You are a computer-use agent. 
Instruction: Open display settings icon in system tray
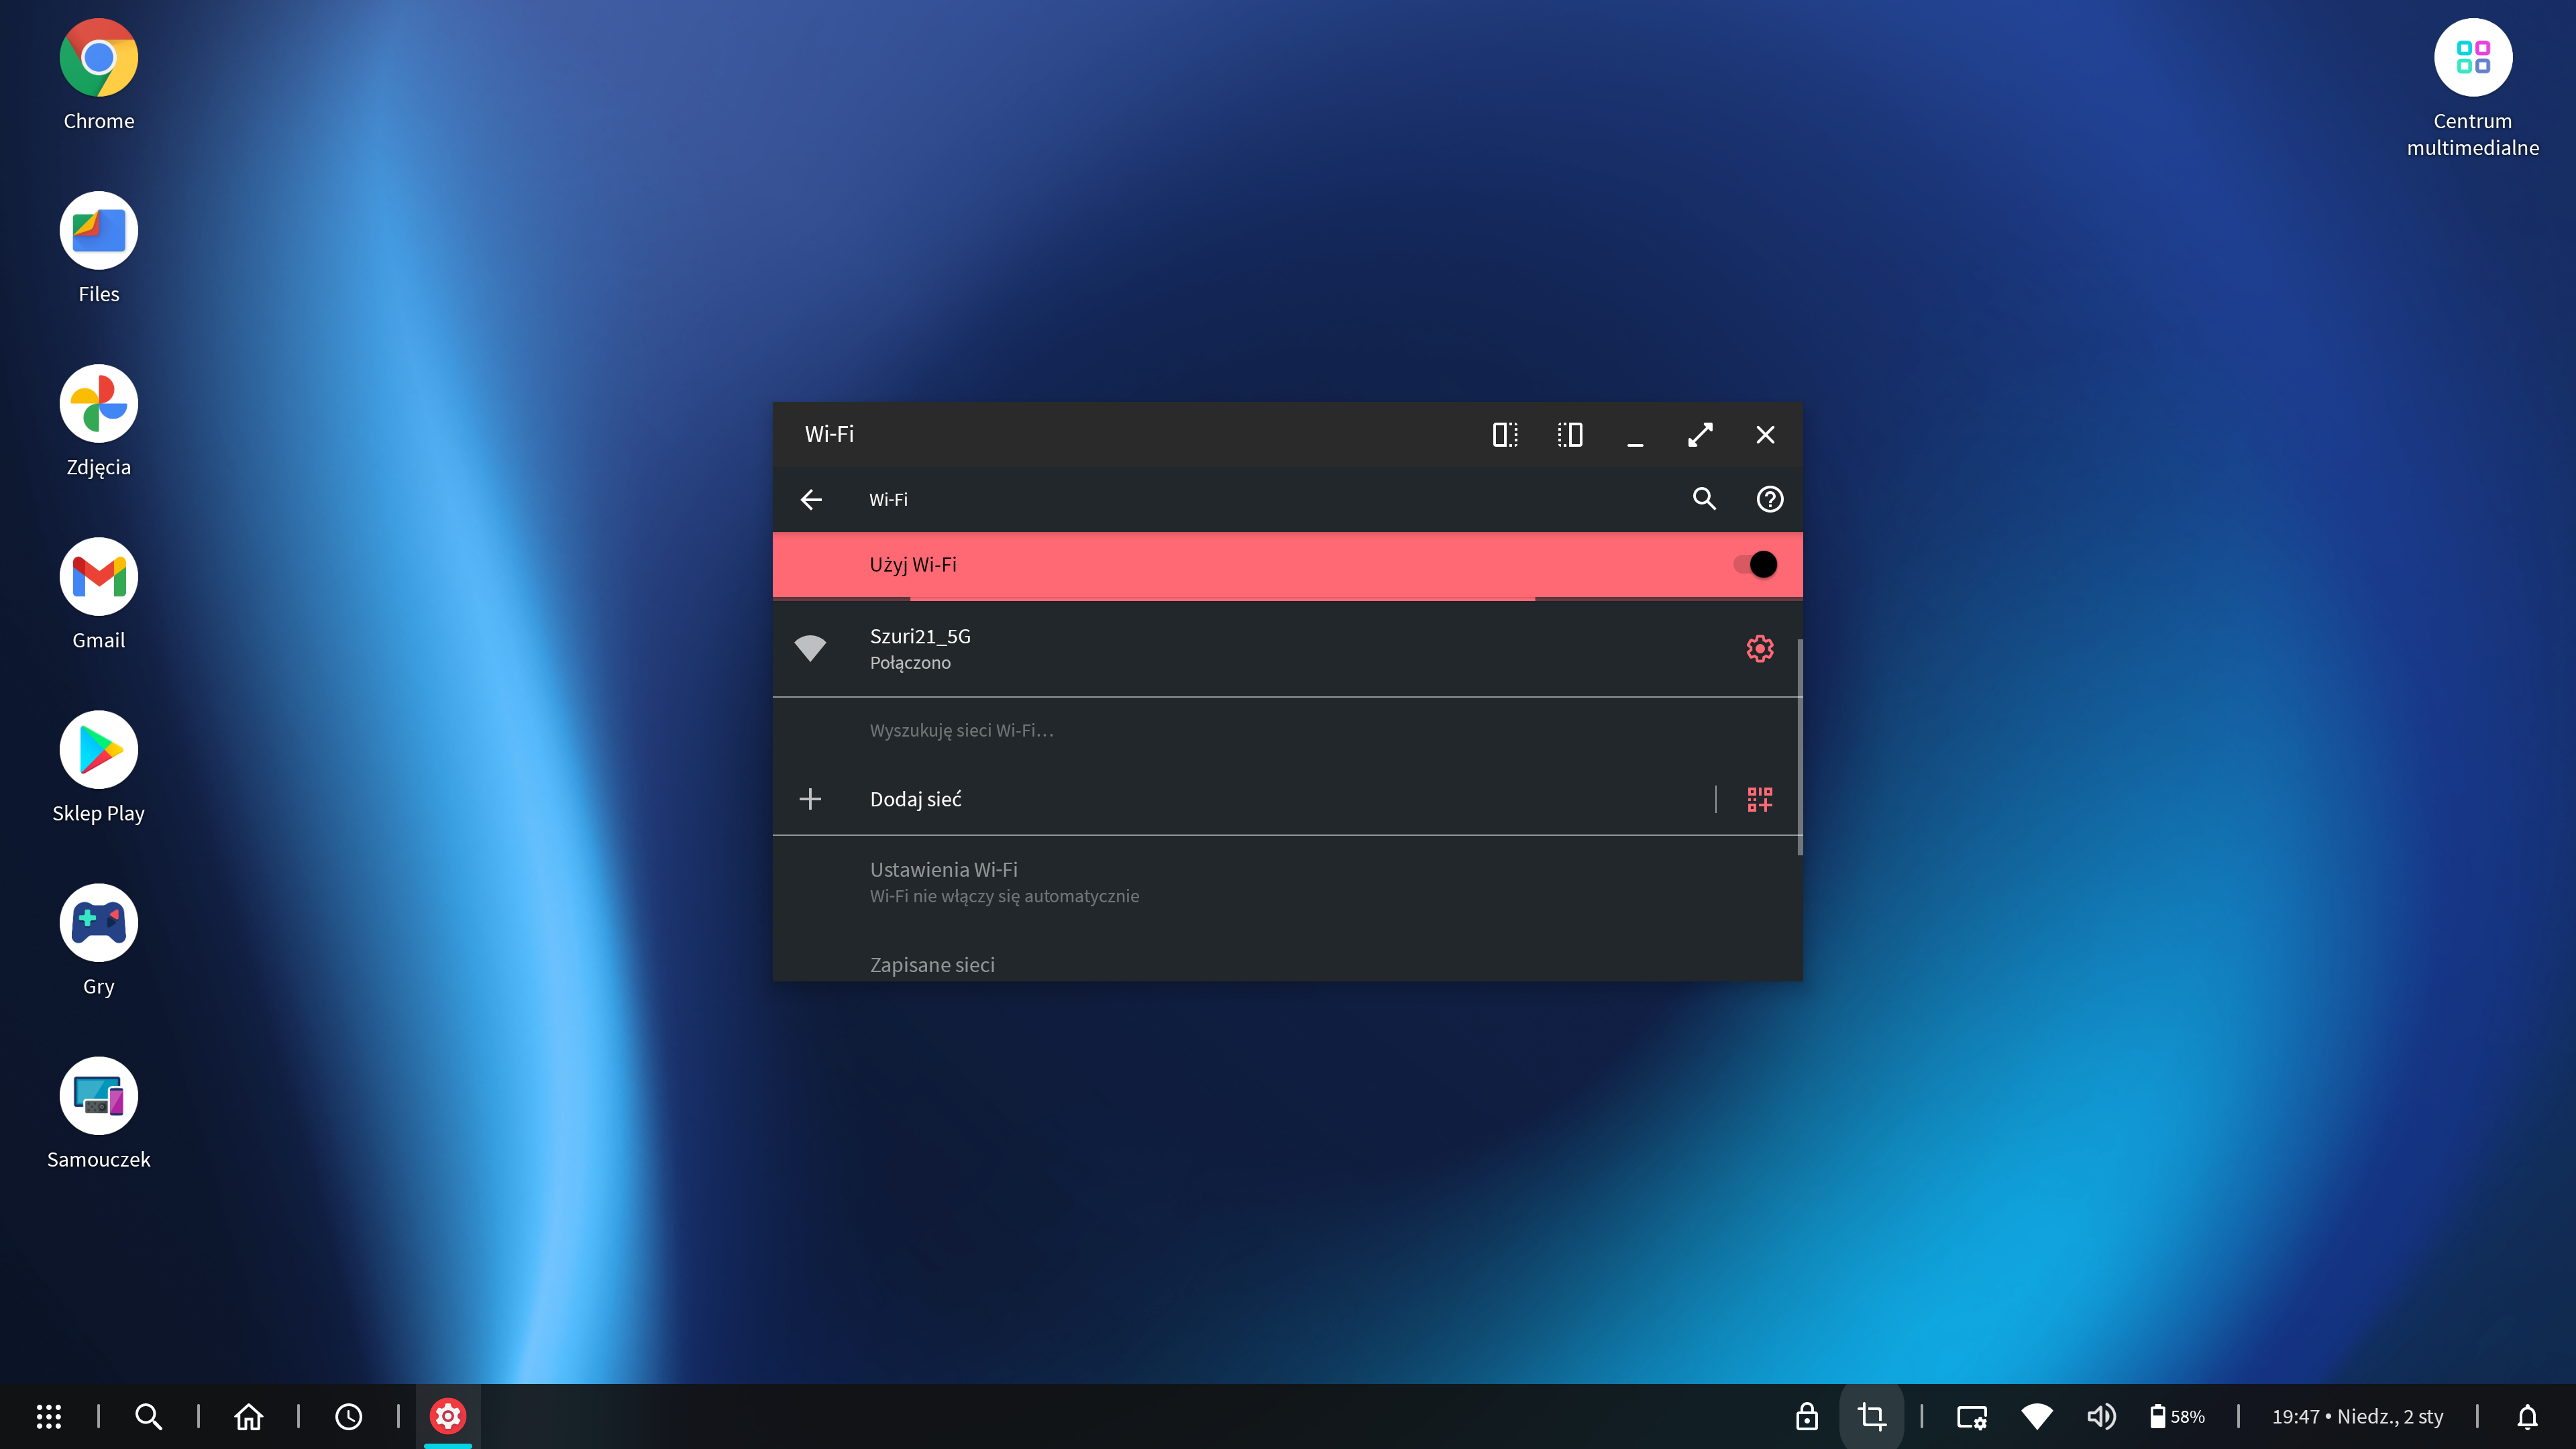[x=1971, y=1416]
